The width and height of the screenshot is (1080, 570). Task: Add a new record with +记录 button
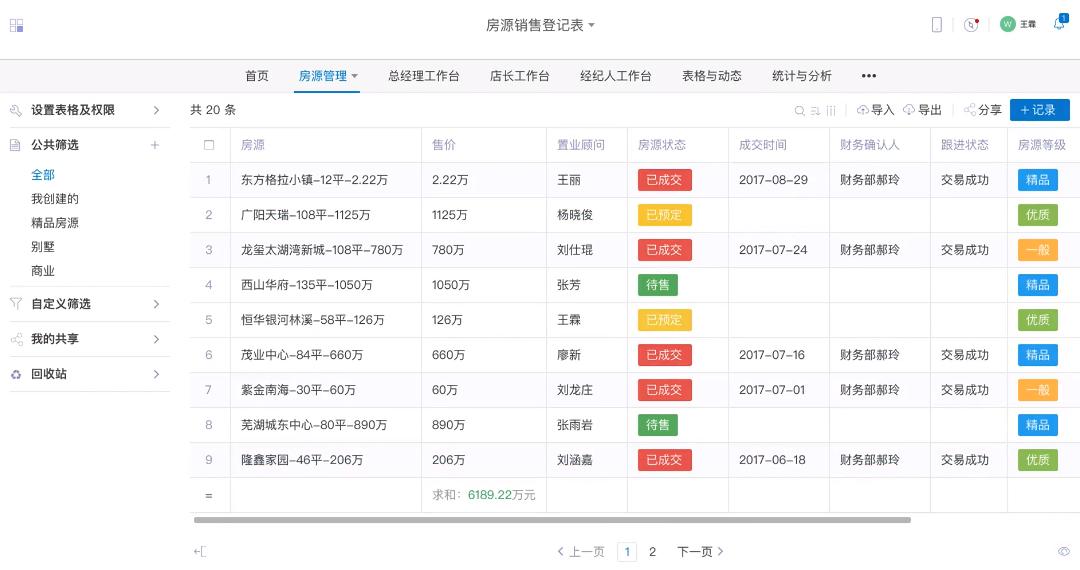pyautogui.click(x=1039, y=110)
